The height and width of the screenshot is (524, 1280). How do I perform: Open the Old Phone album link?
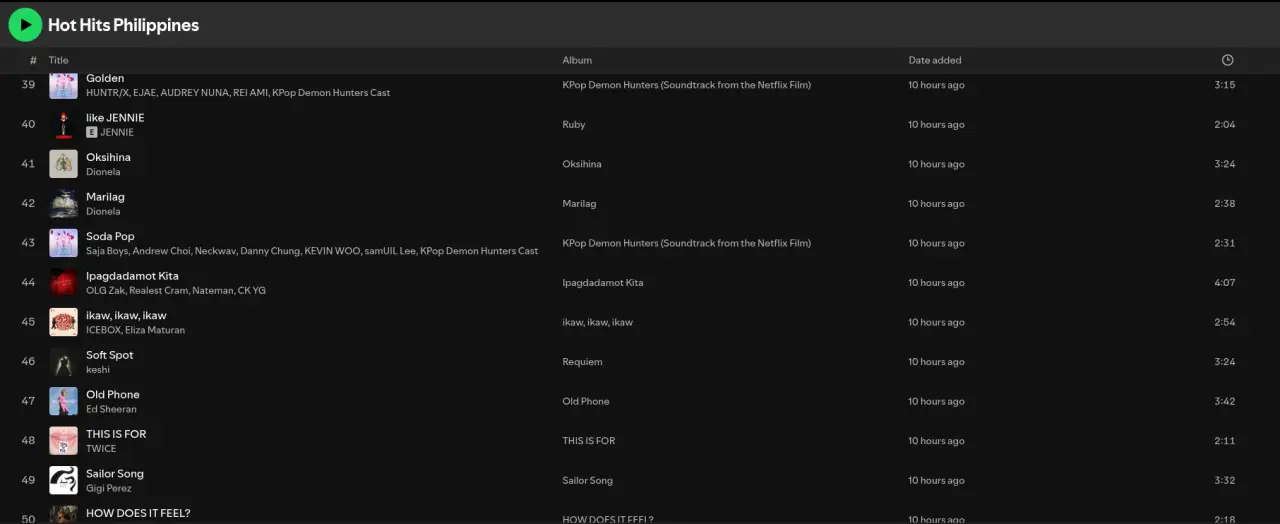586,401
